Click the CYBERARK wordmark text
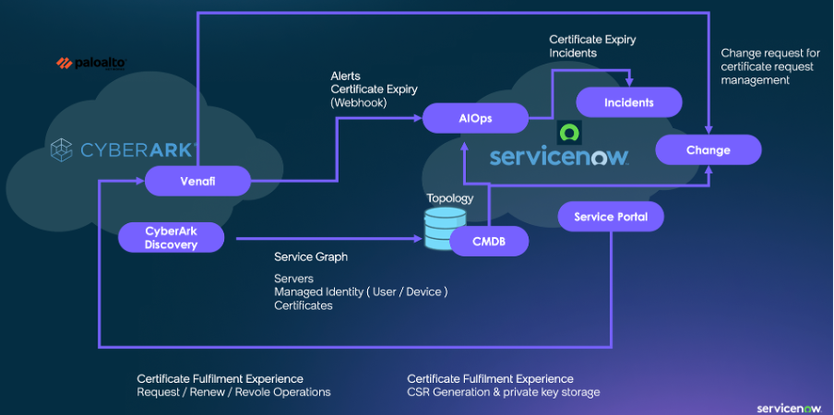The height and width of the screenshot is (415, 834). 136,150
